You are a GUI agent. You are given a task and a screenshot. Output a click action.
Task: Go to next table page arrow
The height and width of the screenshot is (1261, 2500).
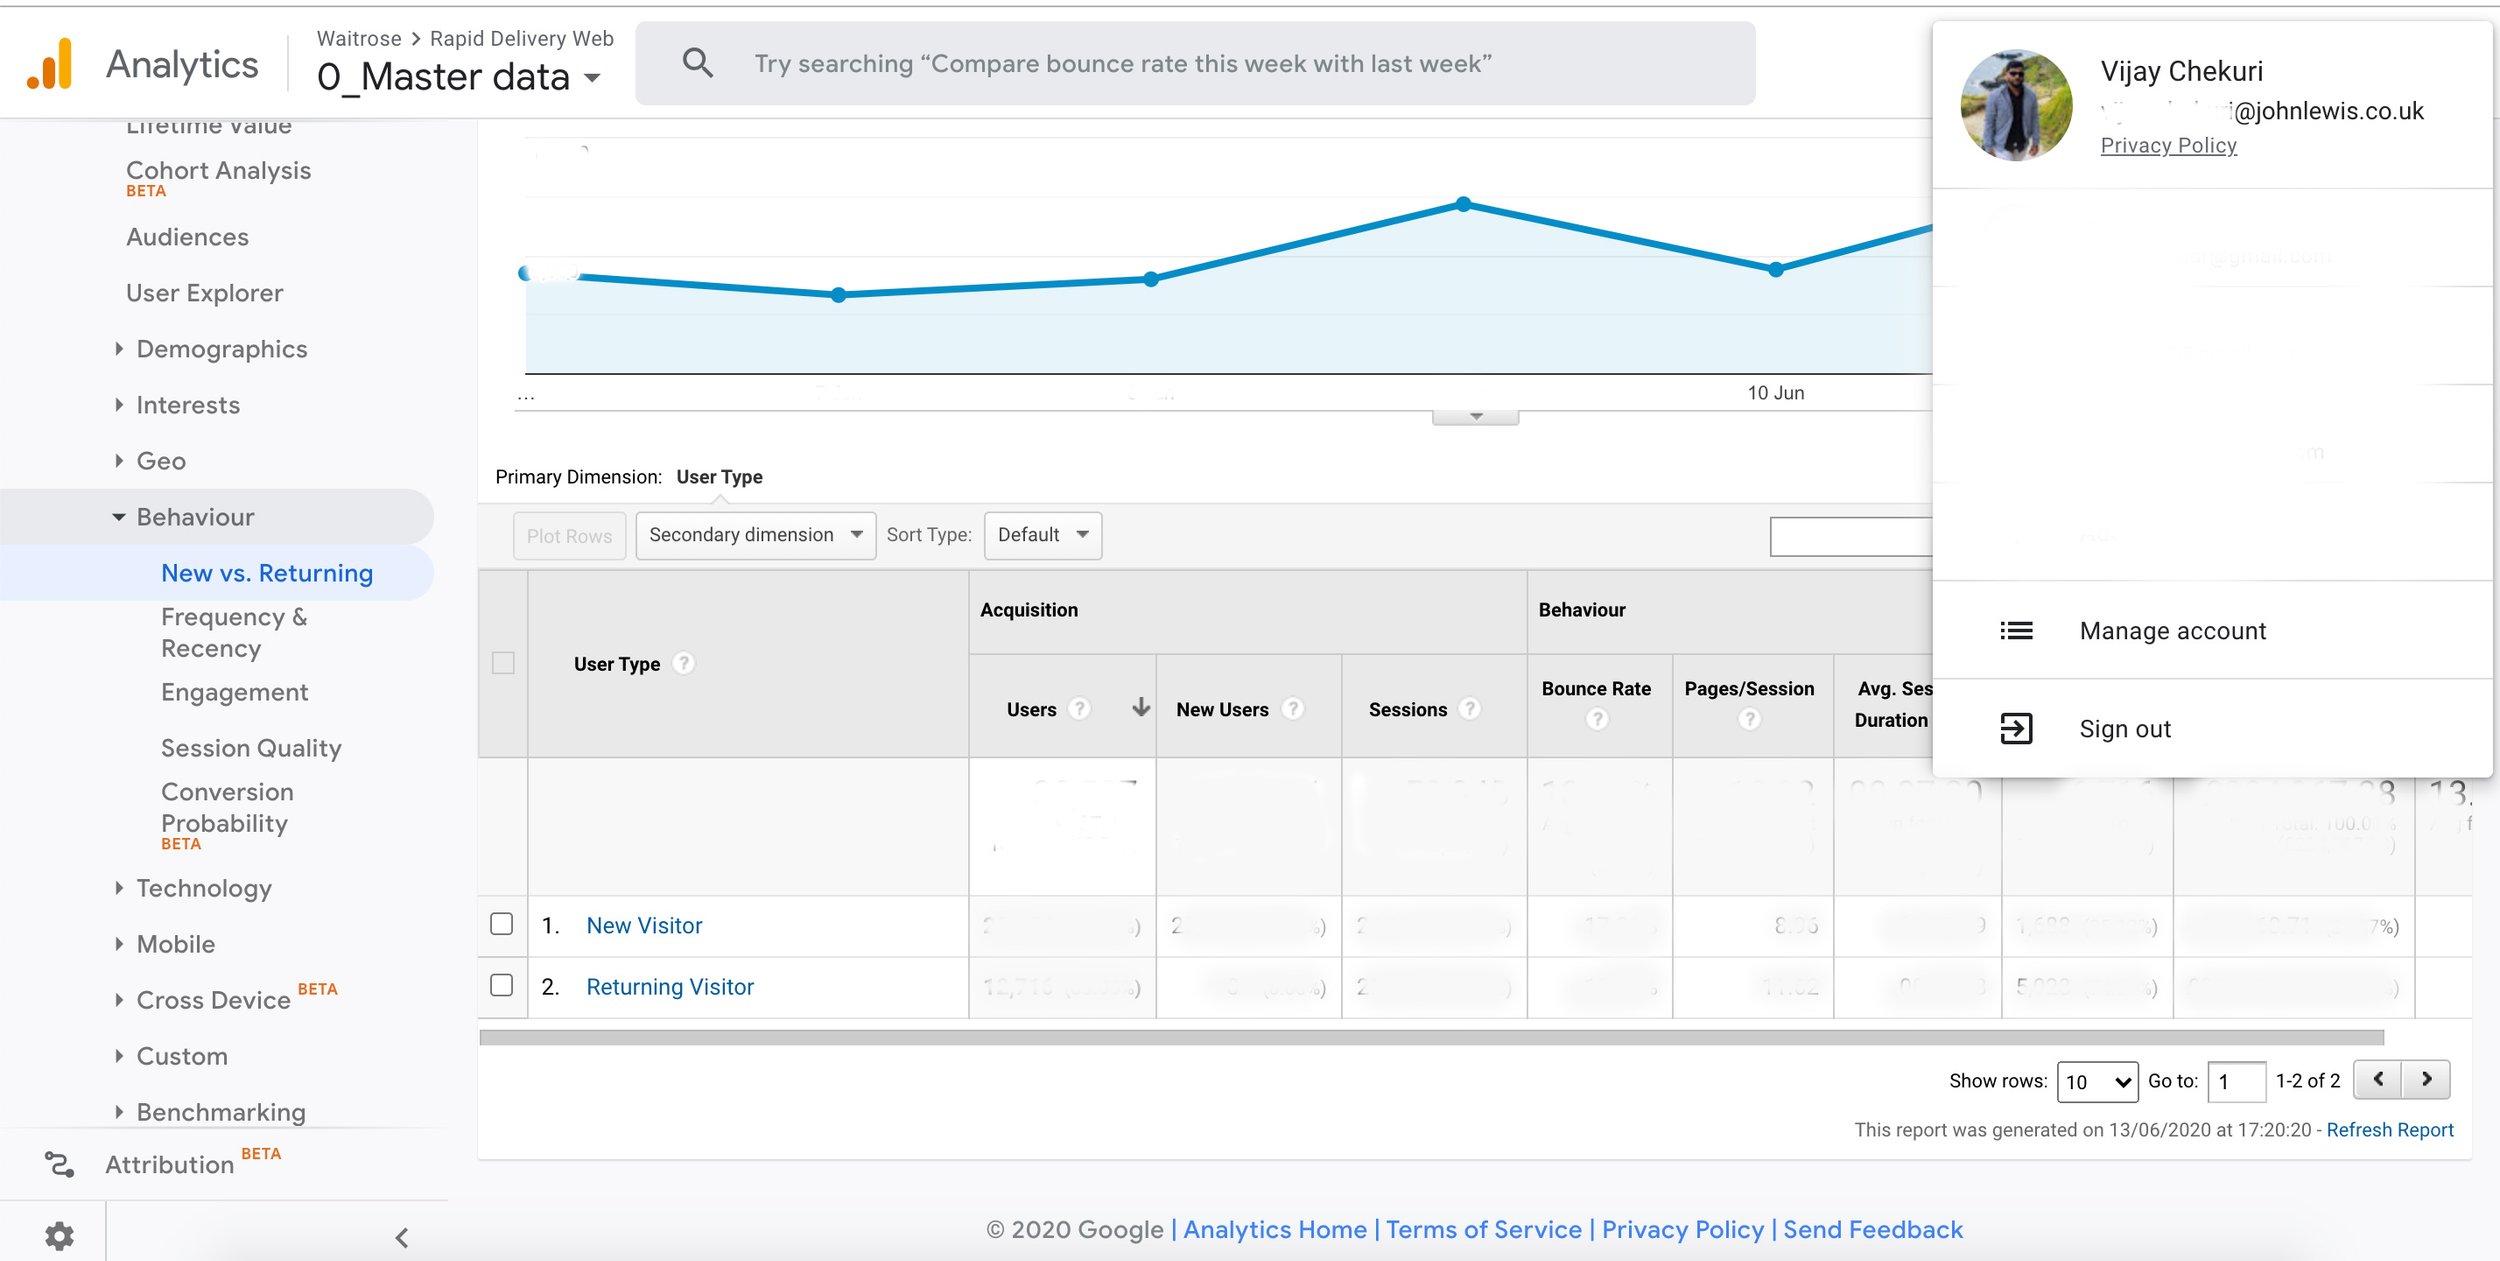pos(2426,1079)
